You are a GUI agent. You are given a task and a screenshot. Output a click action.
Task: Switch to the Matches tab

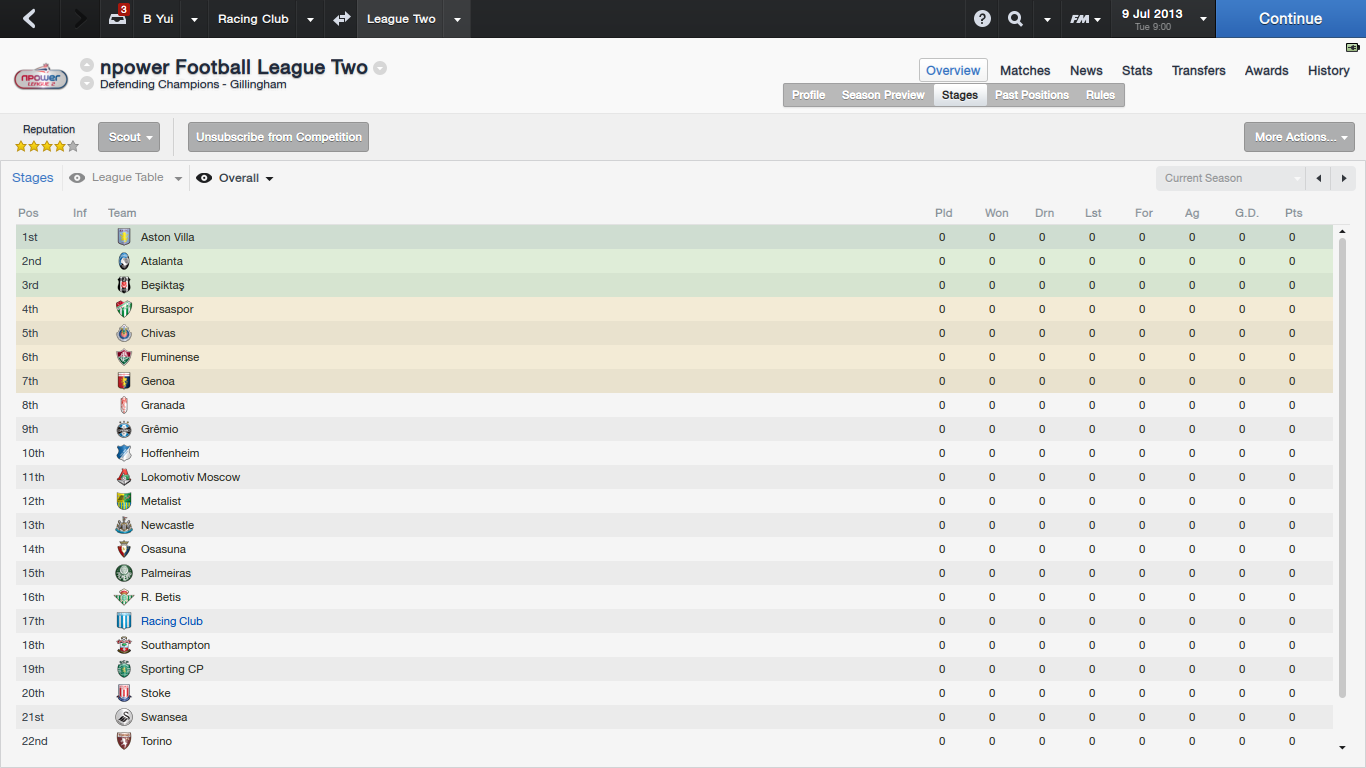point(1025,70)
